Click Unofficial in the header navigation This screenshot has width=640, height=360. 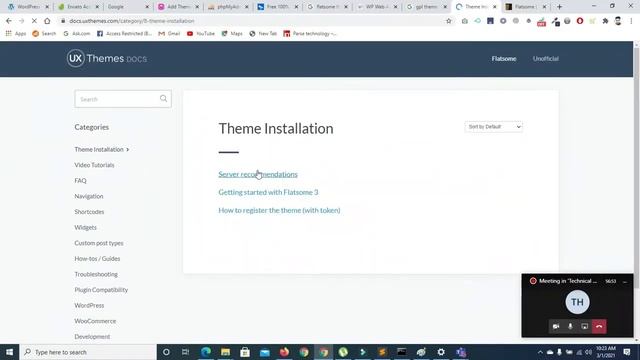click(x=545, y=58)
